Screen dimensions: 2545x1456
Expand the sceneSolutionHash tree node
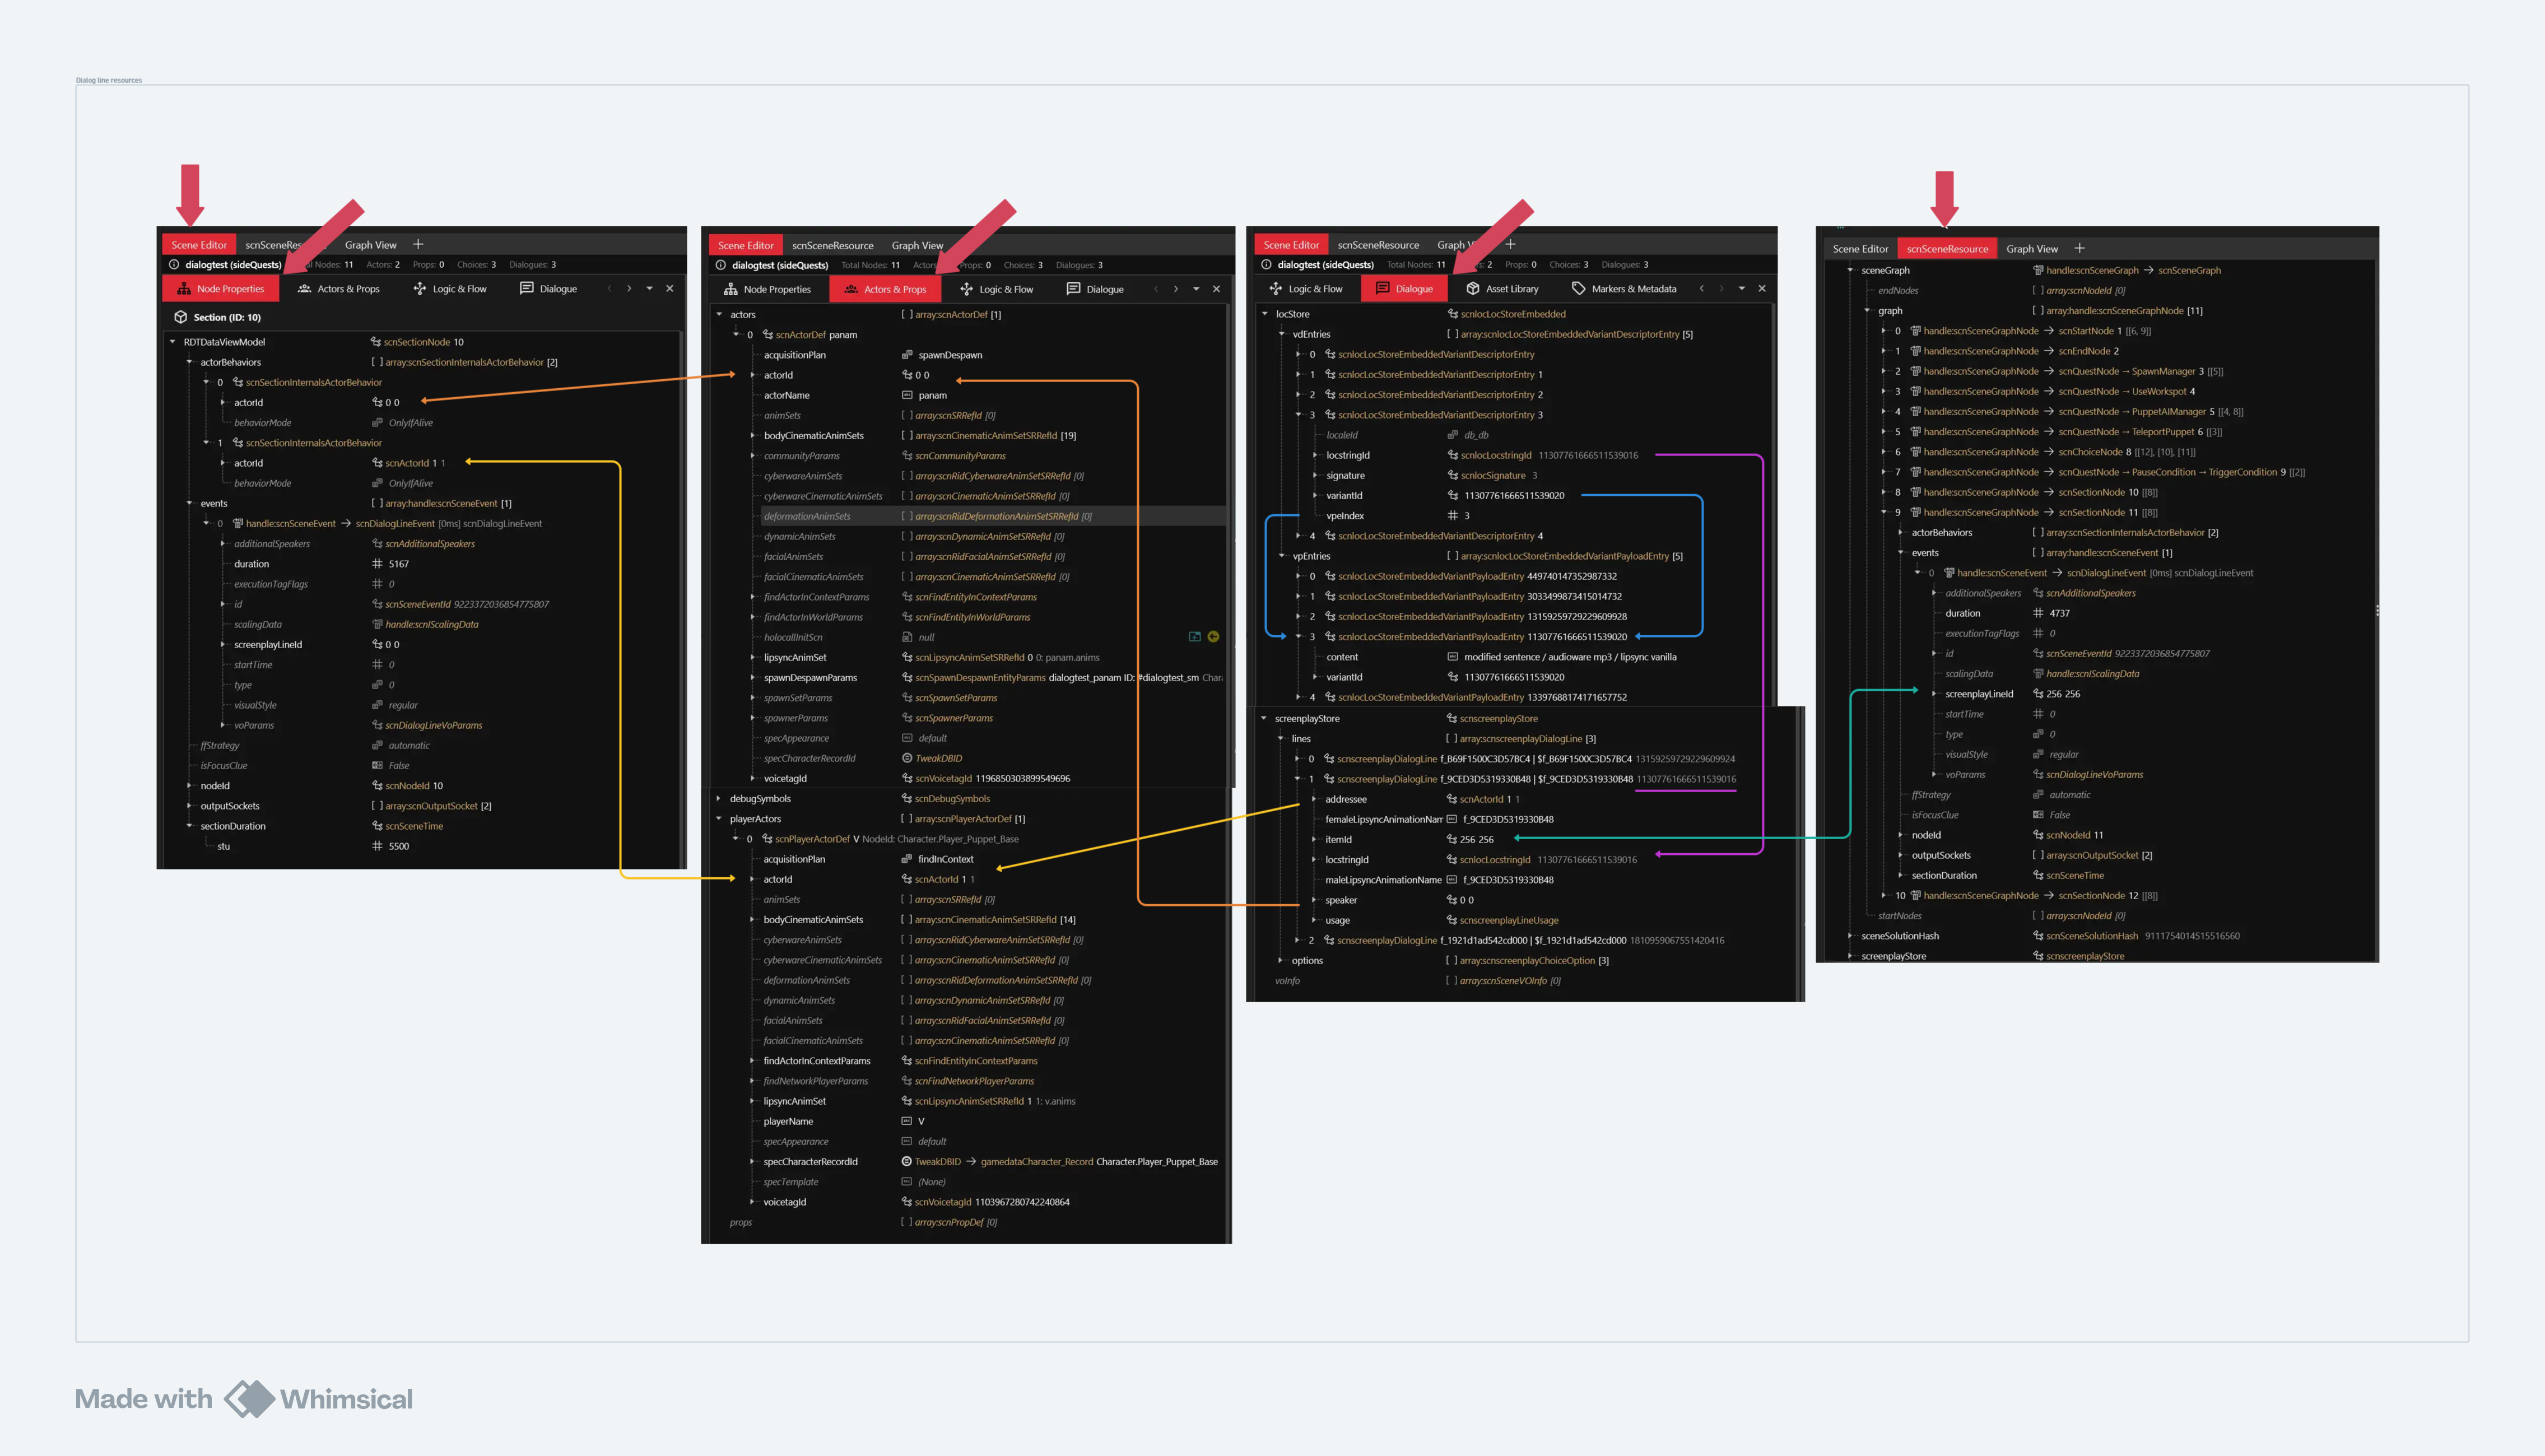1849,936
